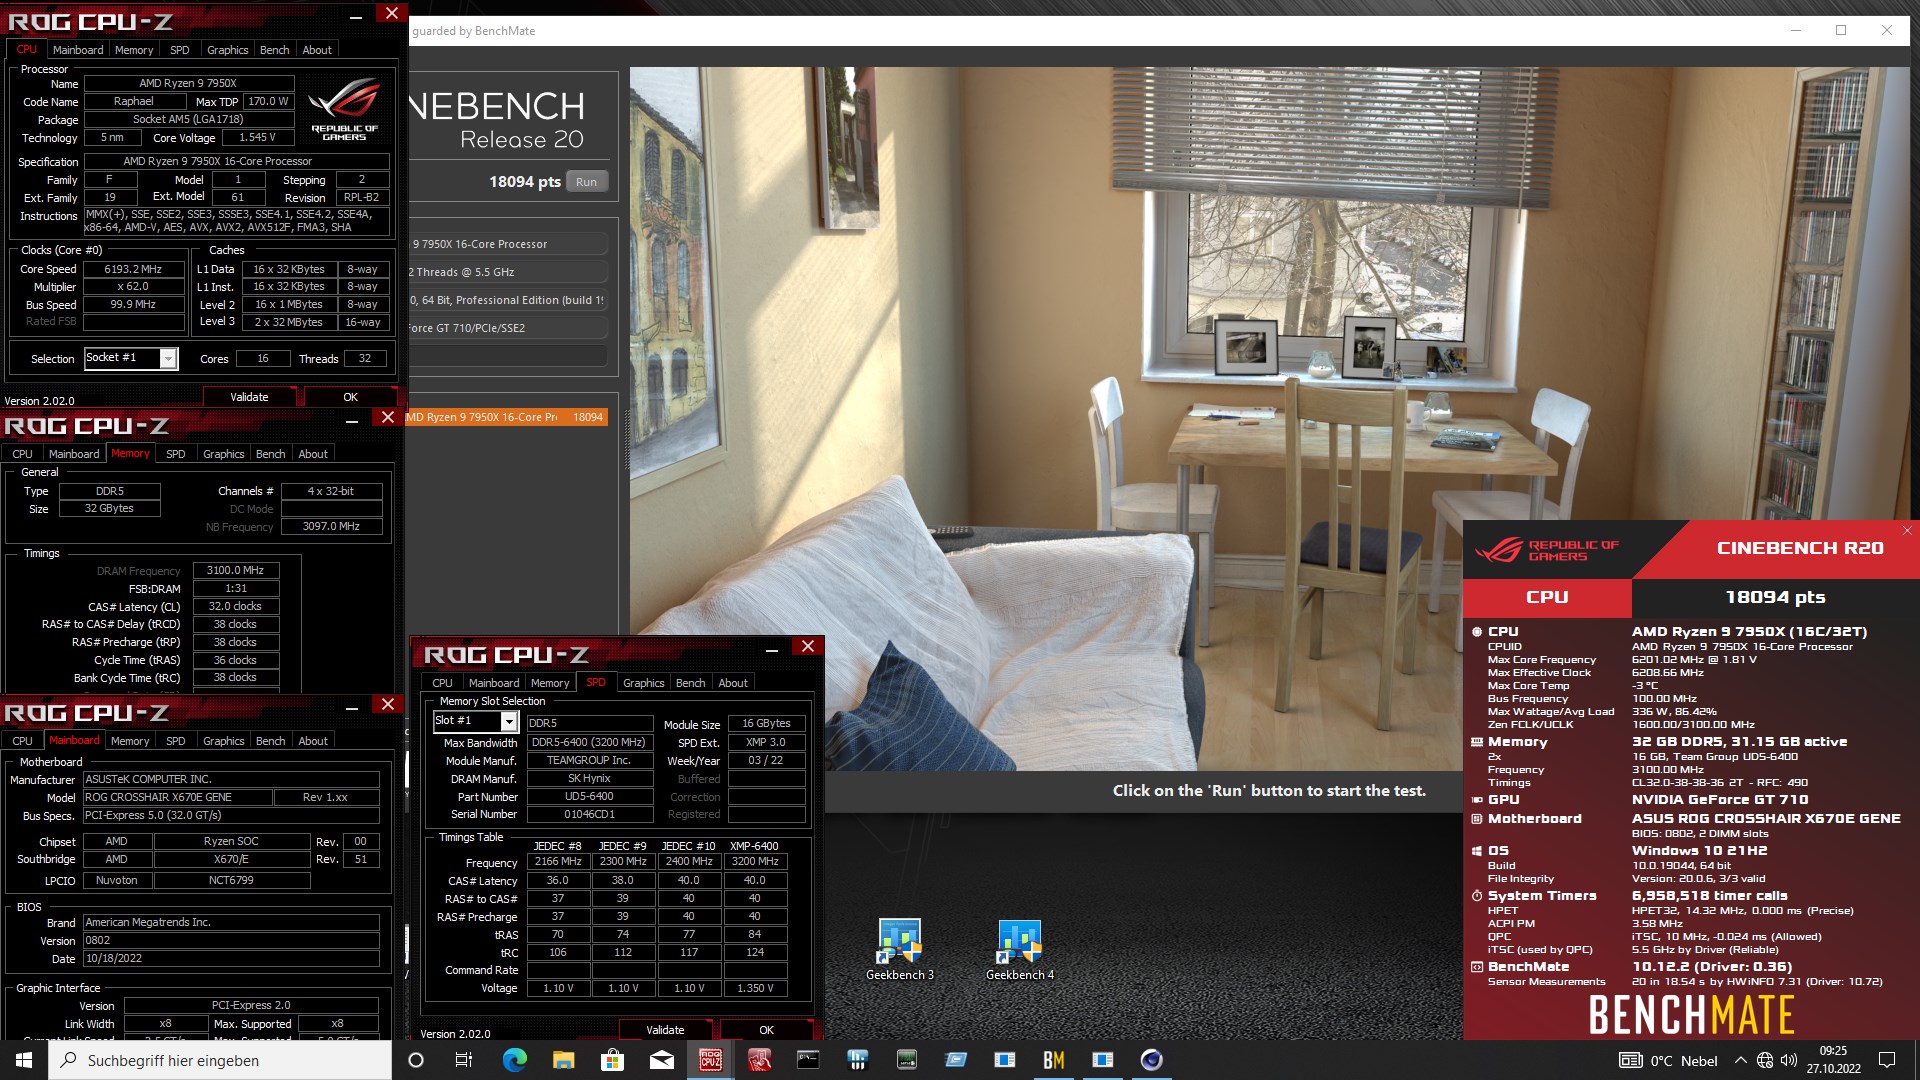Select the Graphics tab in the Mainboard CPU-Z window
This screenshot has height=1080, width=1920.
pyautogui.click(x=224, y=741)
